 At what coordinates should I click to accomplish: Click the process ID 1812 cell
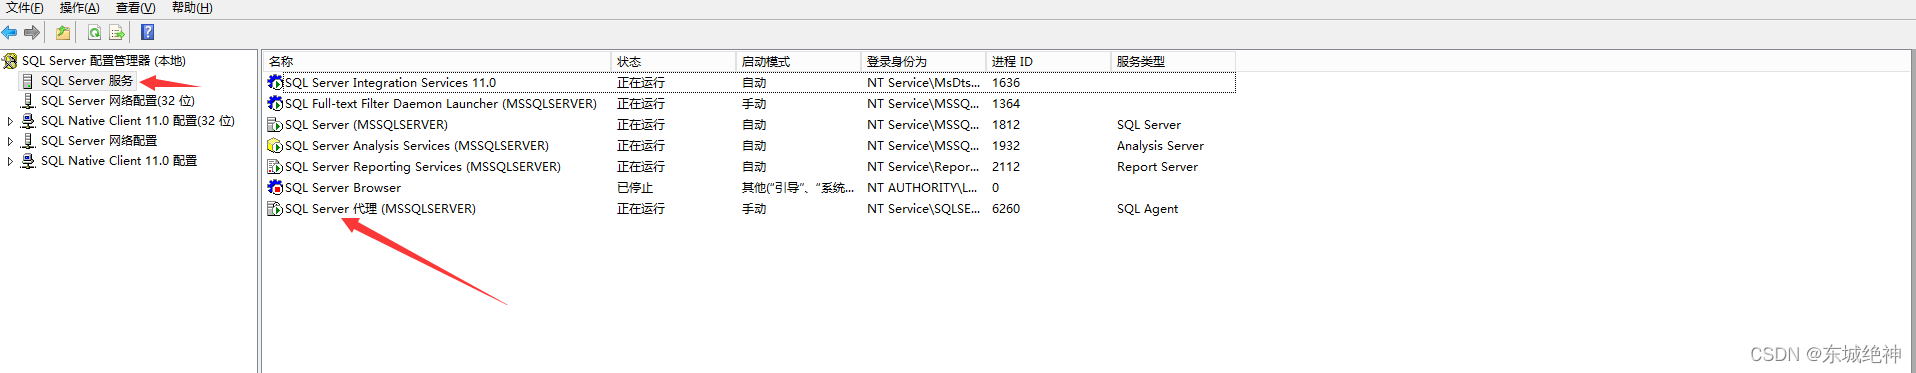(x=1006, y=125)
